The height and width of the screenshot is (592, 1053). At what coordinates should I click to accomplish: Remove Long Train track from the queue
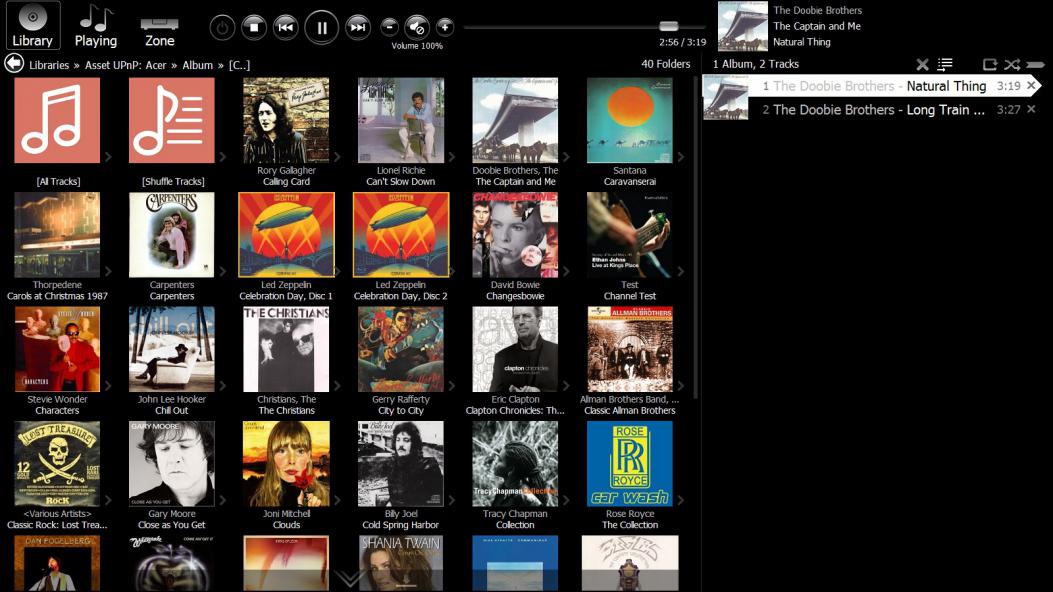pyautogui.click(x=1031, y=110)
